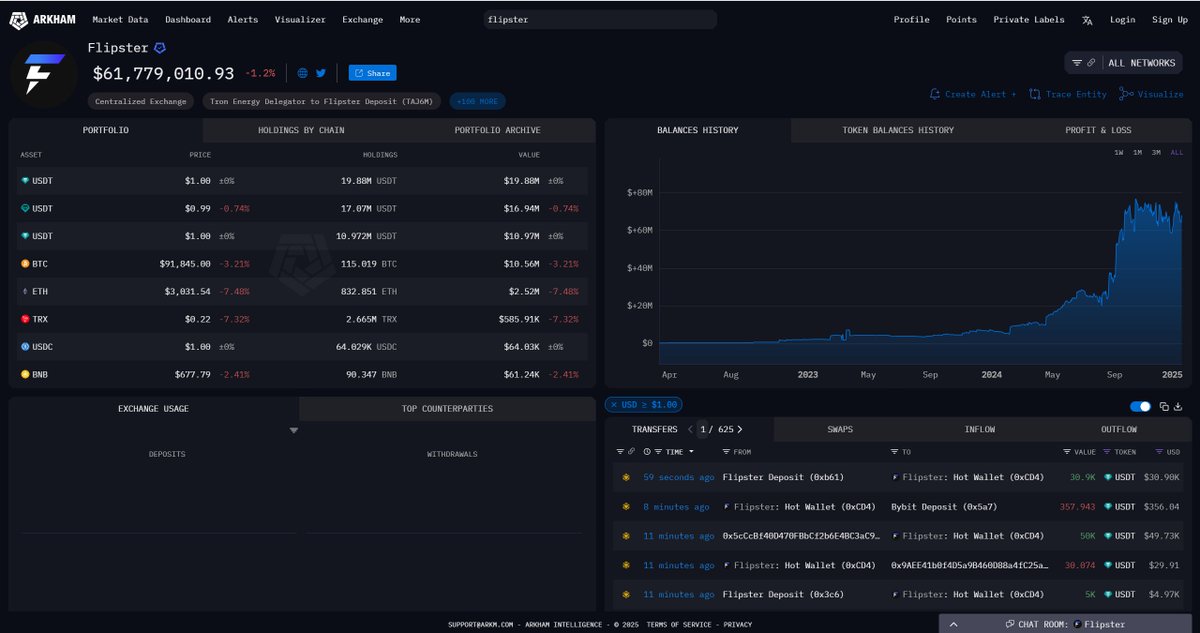This screenshot has width=1200, height=633.
Task: Click the Create Alert + link
Action: coord(972,94)
